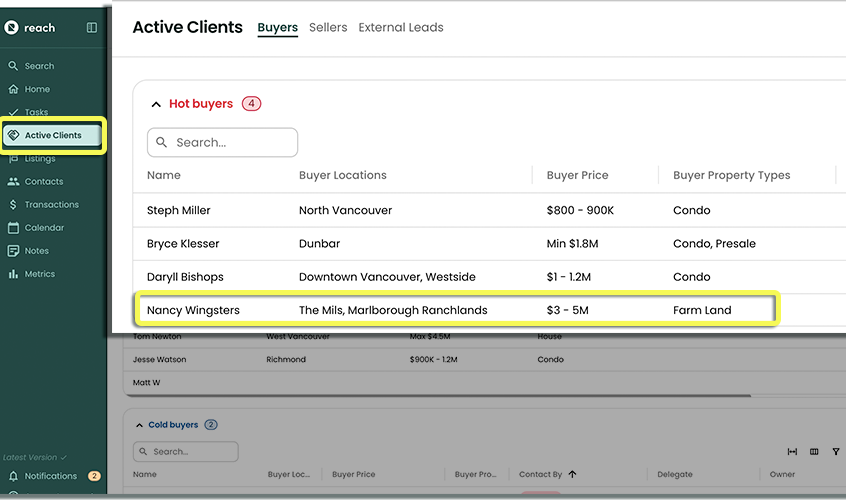Click the columns icon in Cold buyers toolbar

tap(814, 452)
